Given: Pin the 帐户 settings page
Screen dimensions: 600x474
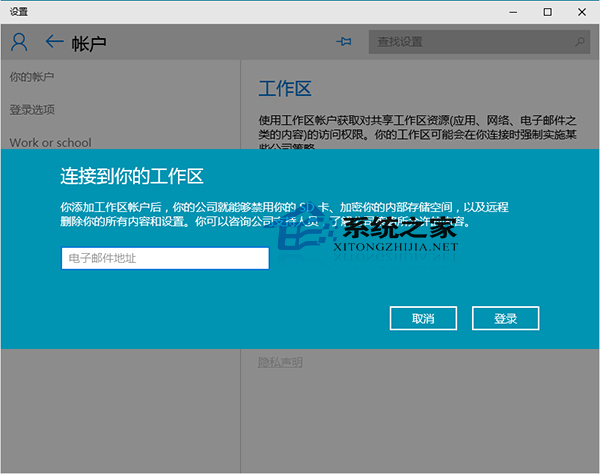Looking at the screenshot, I should pos(345,42).
